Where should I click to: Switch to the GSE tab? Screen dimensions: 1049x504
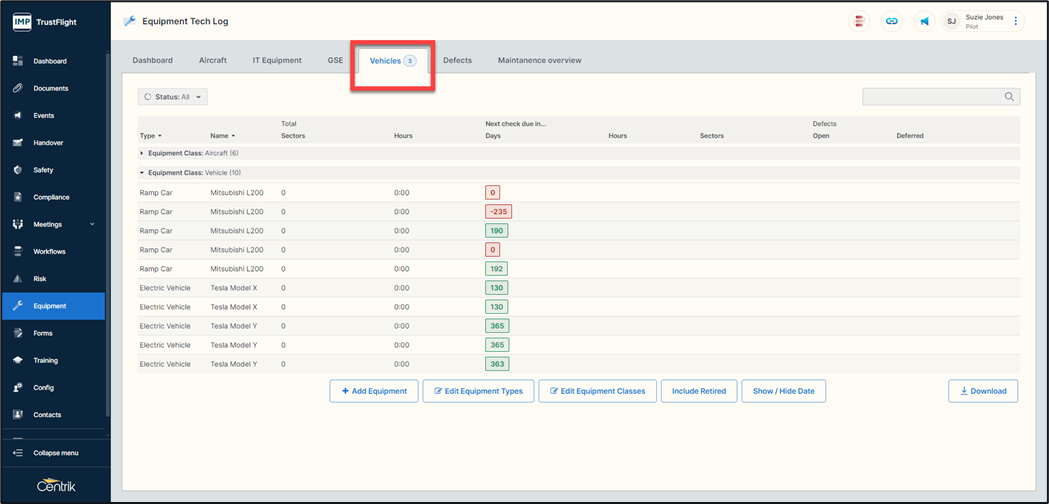tap(335, 60)
